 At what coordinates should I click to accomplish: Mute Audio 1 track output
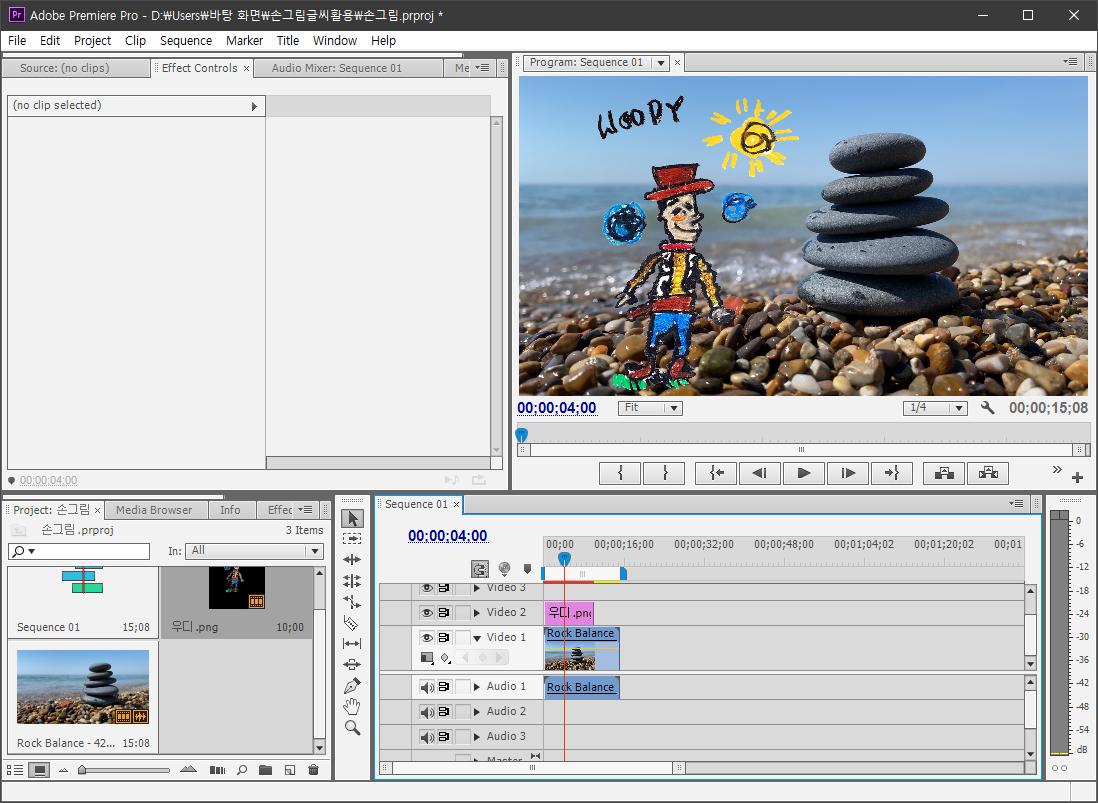click(x=426, y=687)
